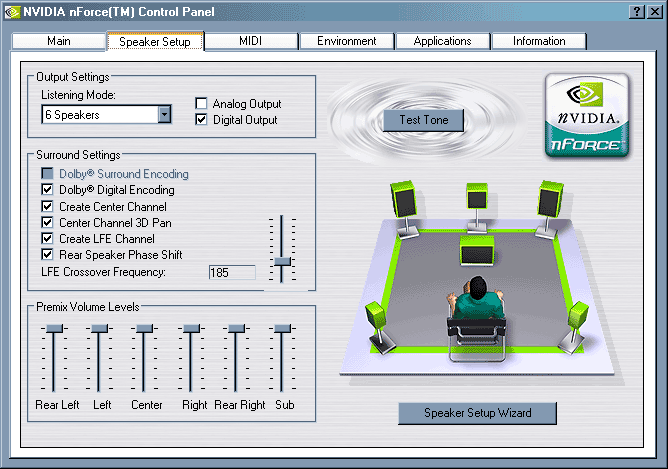Uncheck the Digital Output checkbox
This screenshot has width=668, height=469.
point(201,120)
